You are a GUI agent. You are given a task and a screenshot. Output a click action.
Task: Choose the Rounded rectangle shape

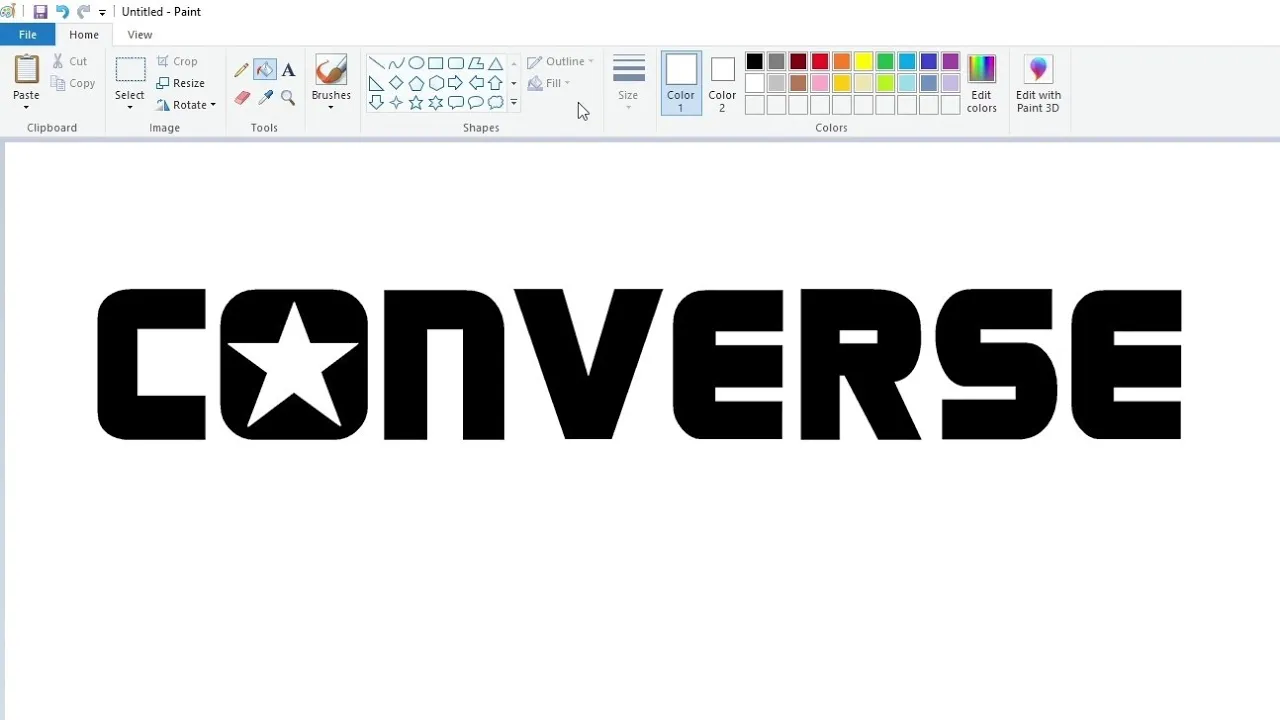click(x=456, y=63)
